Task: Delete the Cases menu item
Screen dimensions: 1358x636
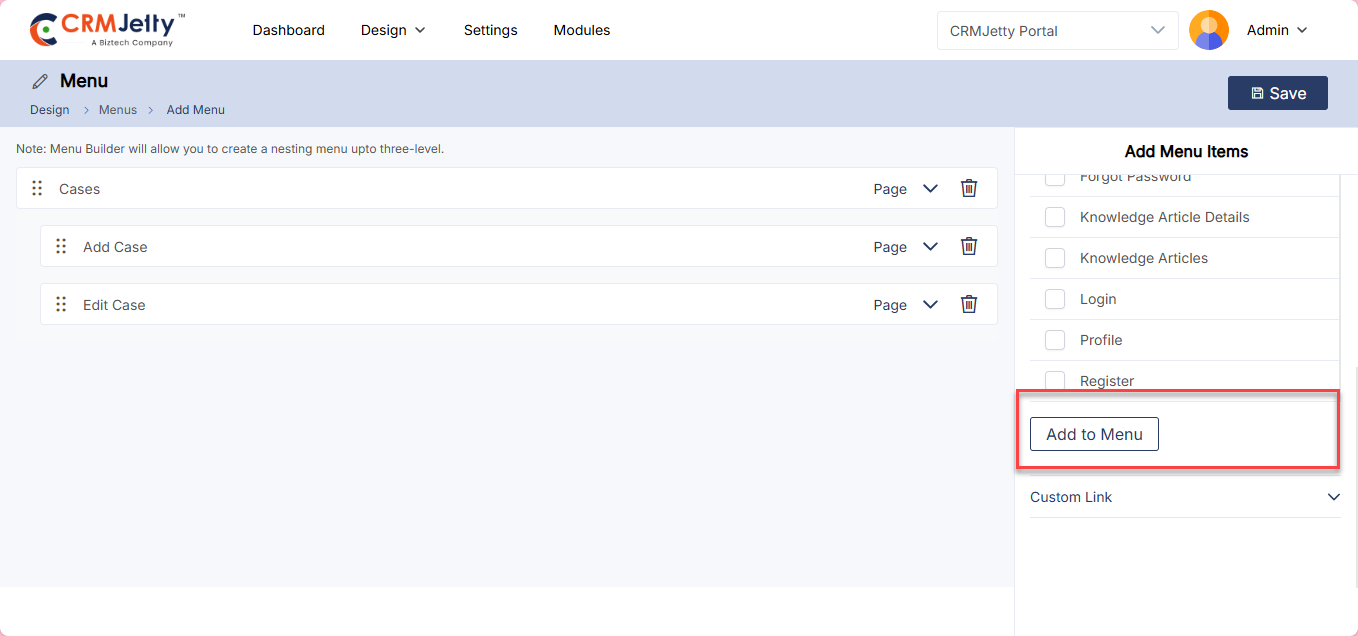Action: [x=968, y=188]
